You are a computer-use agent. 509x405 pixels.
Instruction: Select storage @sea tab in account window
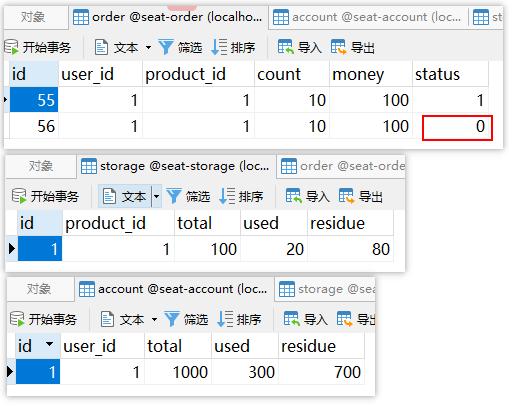(x=326, y=289)
